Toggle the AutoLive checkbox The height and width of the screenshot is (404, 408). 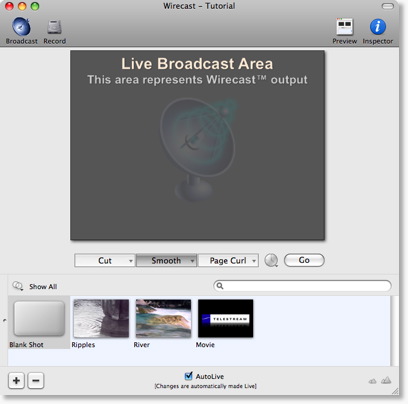[x=188, y=376]
